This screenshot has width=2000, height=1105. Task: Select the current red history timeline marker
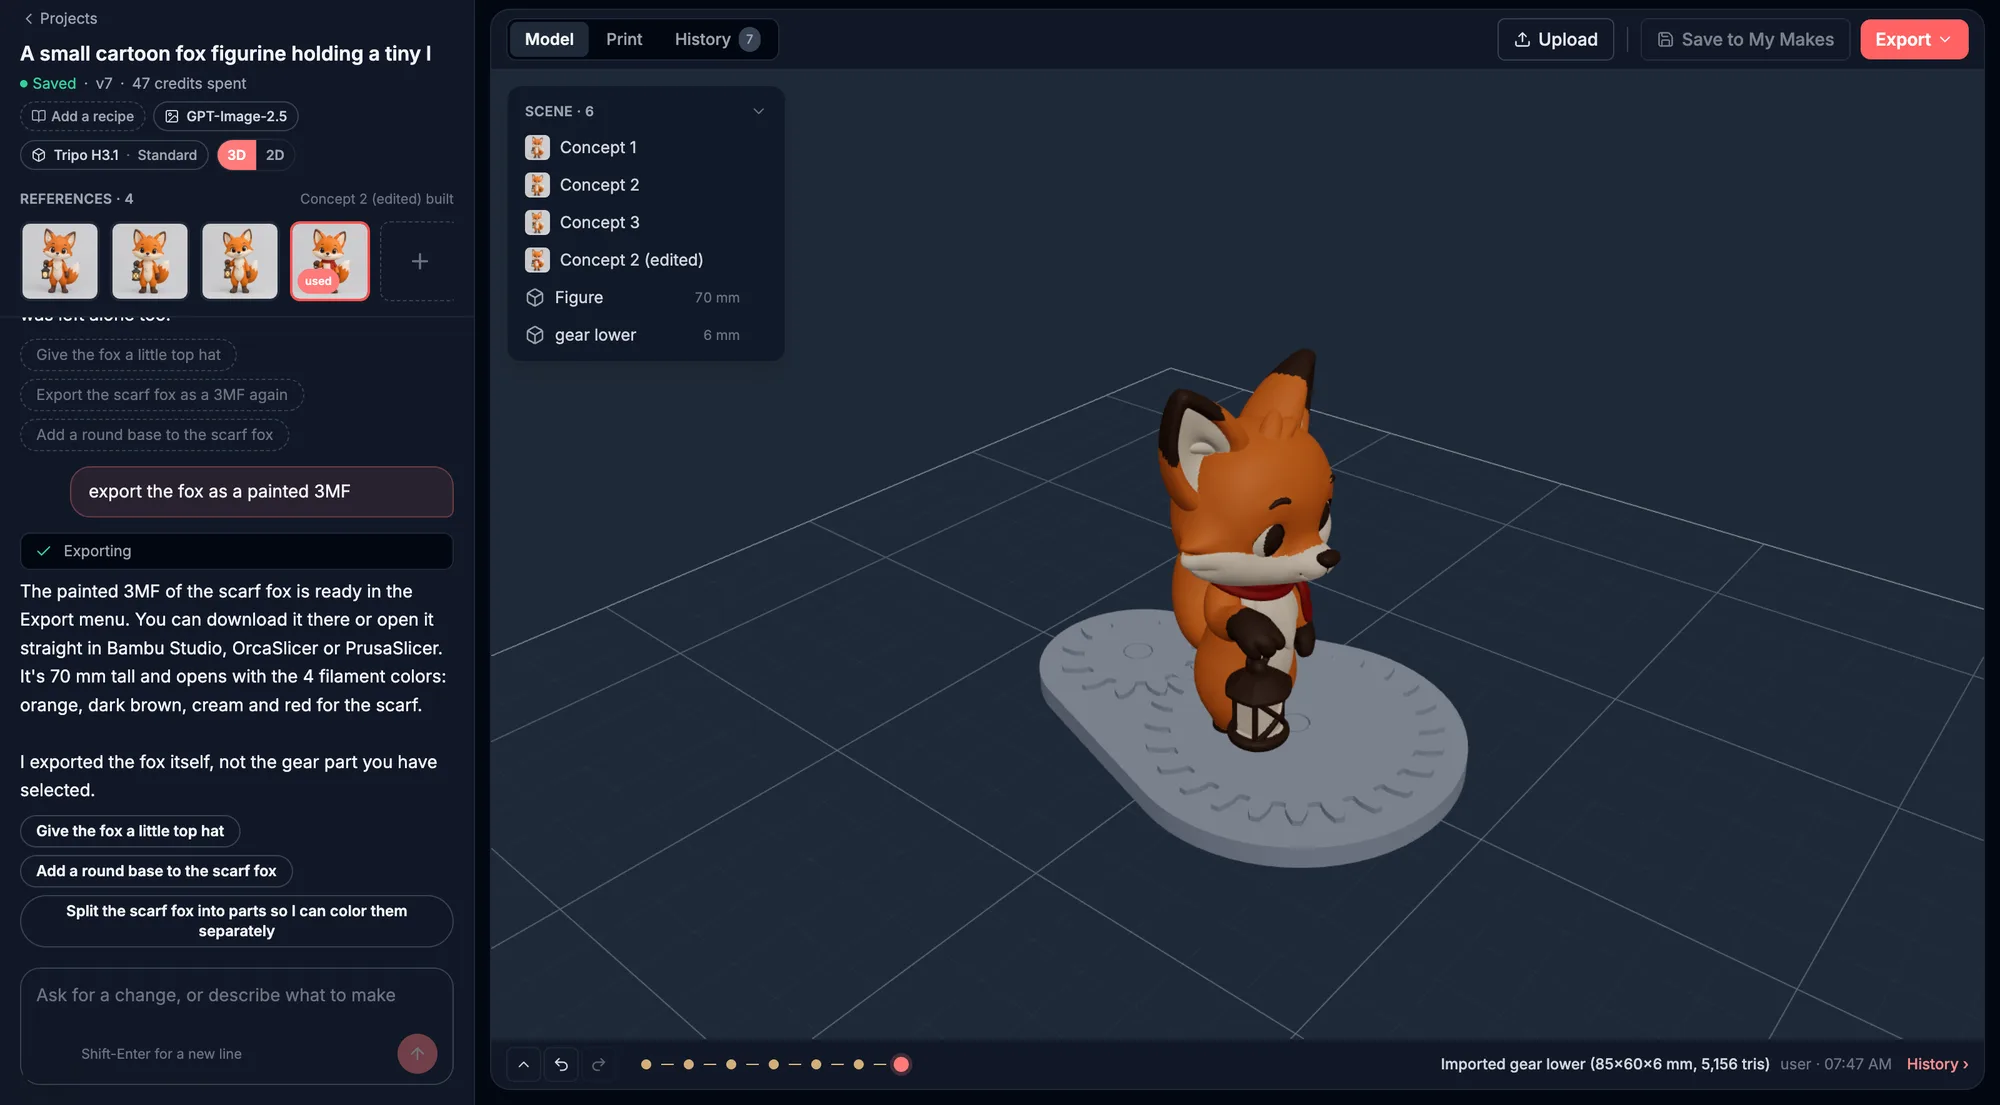(x=901, y=1064)
